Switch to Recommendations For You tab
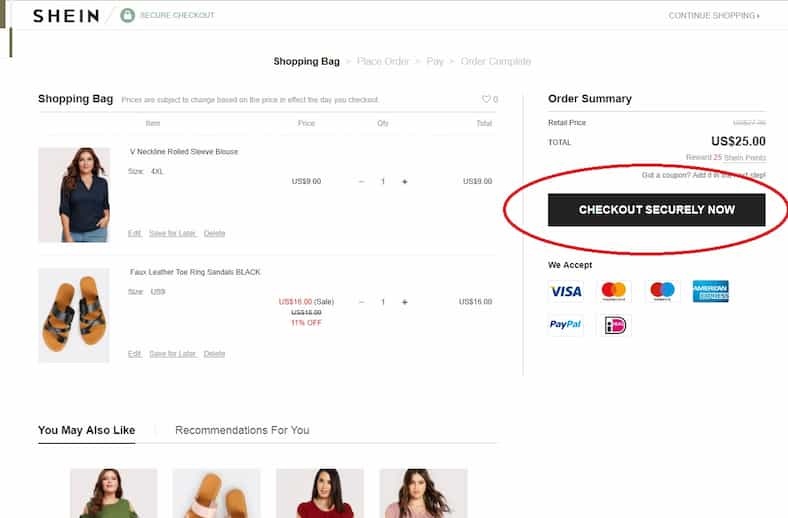Image resolution: width=788 pixels, height=518 pixels. point(242,430)
